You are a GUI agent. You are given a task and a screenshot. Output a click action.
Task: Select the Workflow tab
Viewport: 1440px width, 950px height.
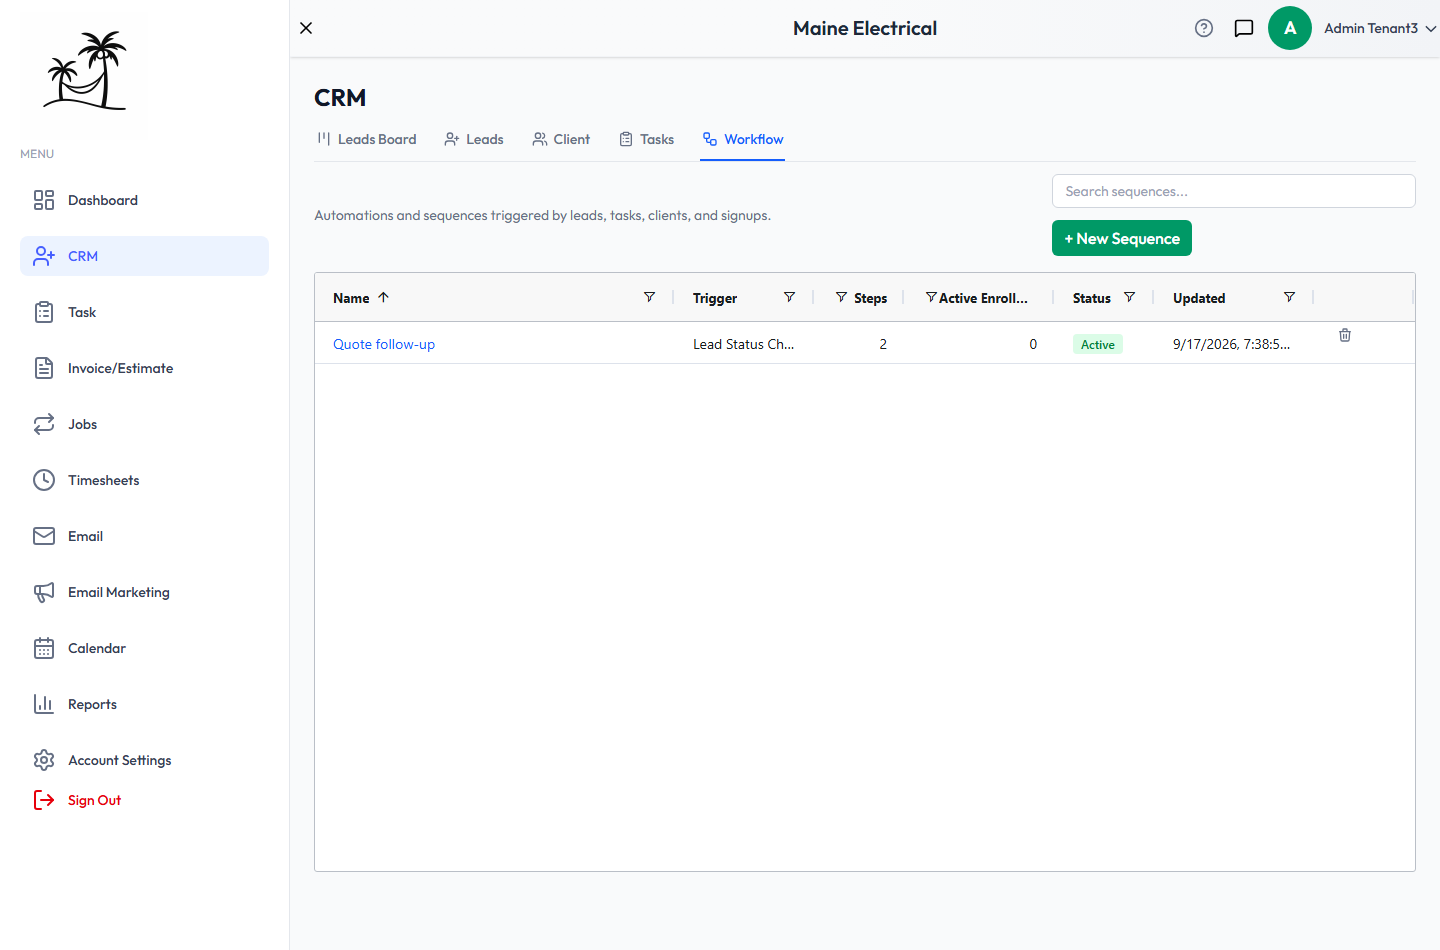(x=742, y=139)
